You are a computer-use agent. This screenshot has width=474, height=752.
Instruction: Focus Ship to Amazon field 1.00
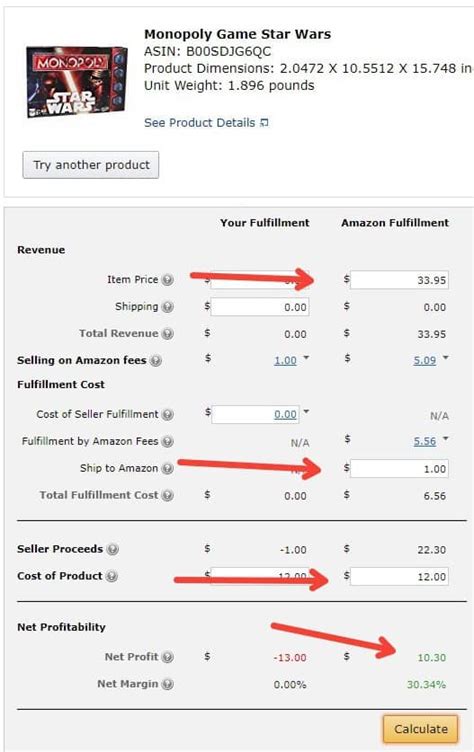pyautogui.click(x=399, y=469)
